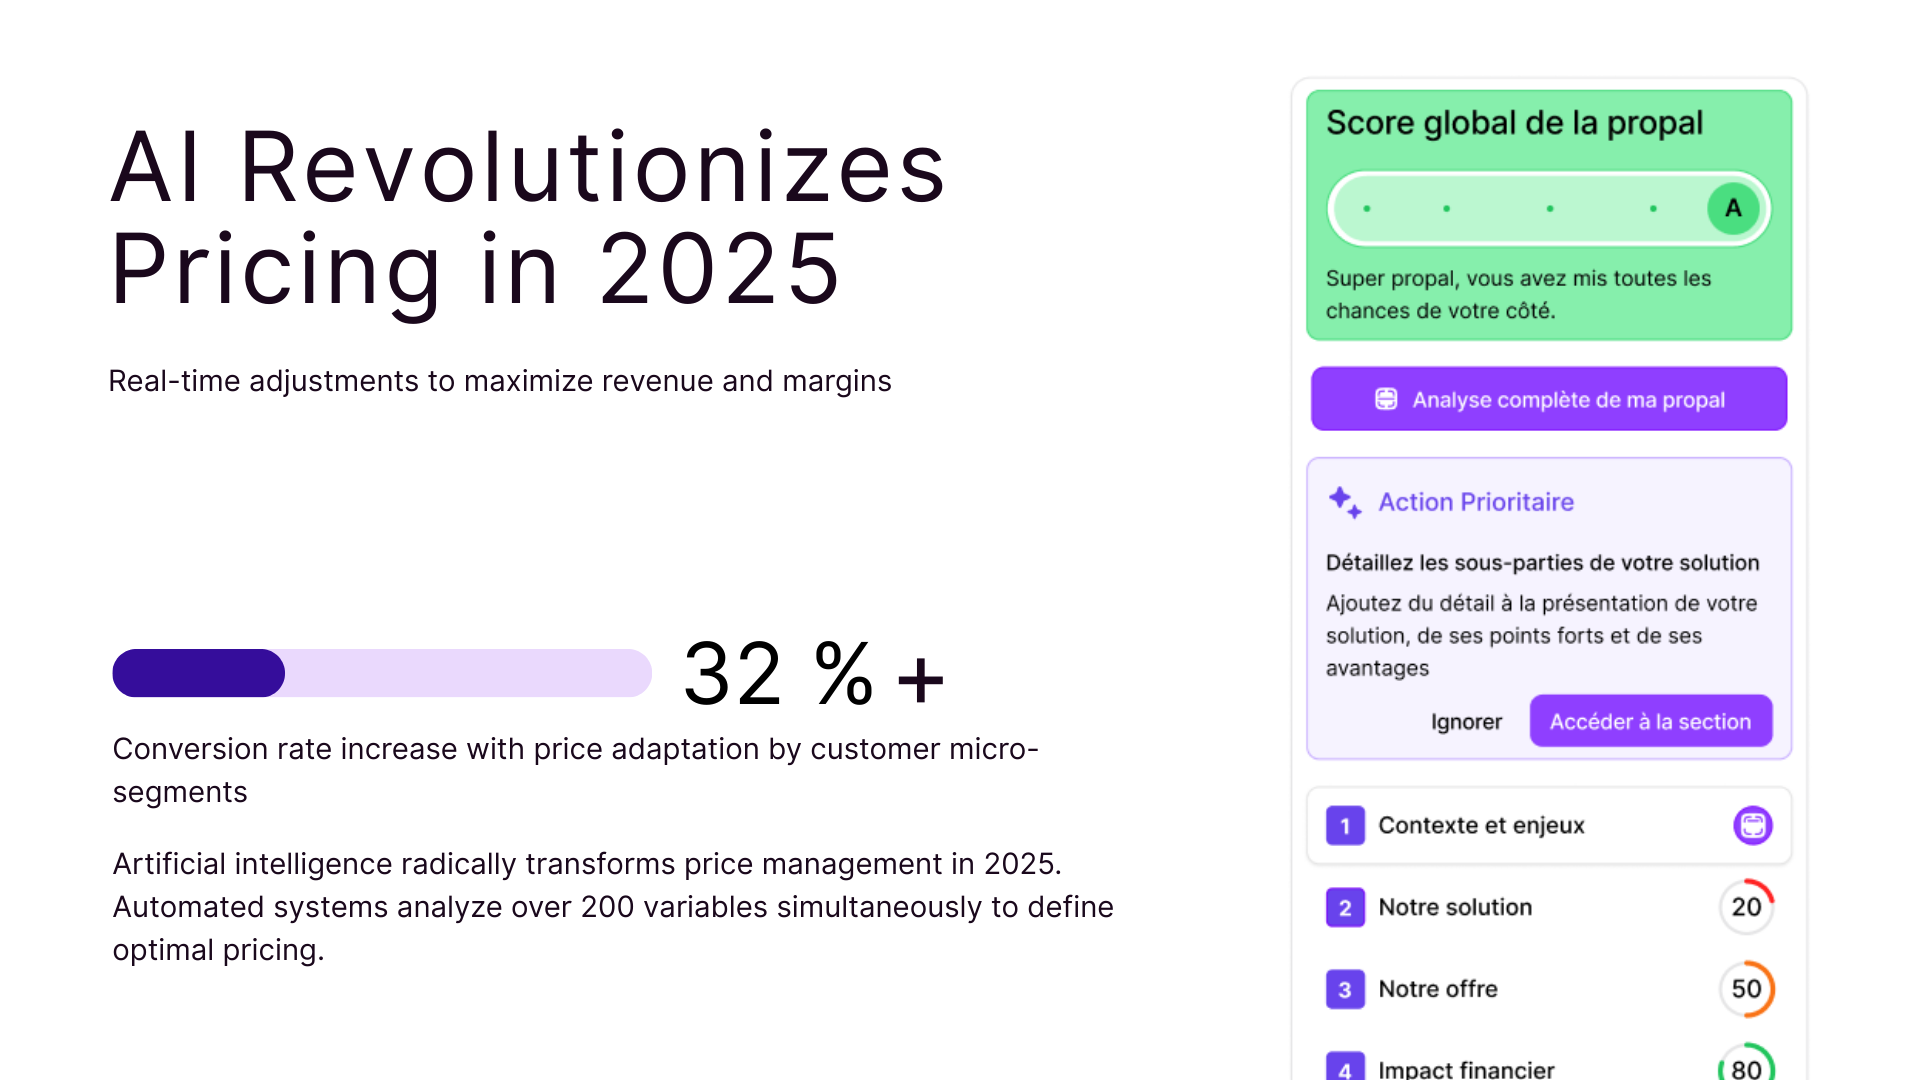Click the badge 3 next to Notre offre
The image size is (1920, 1080).
1344,989
